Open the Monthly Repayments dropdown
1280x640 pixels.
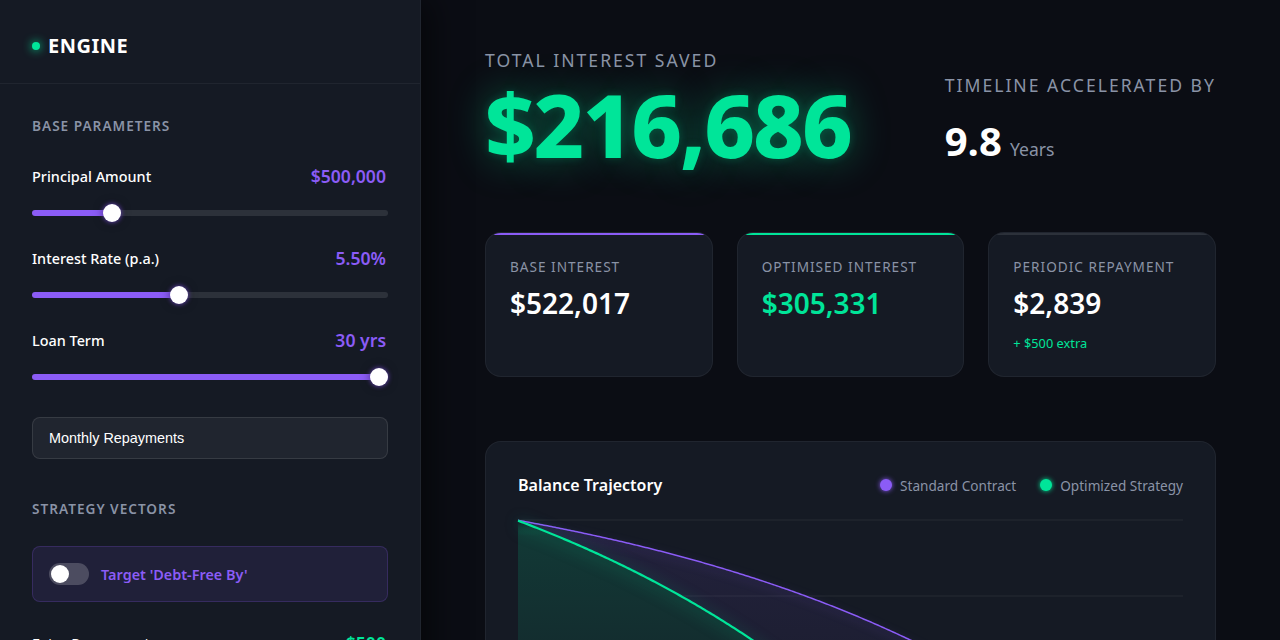(210, 438)
